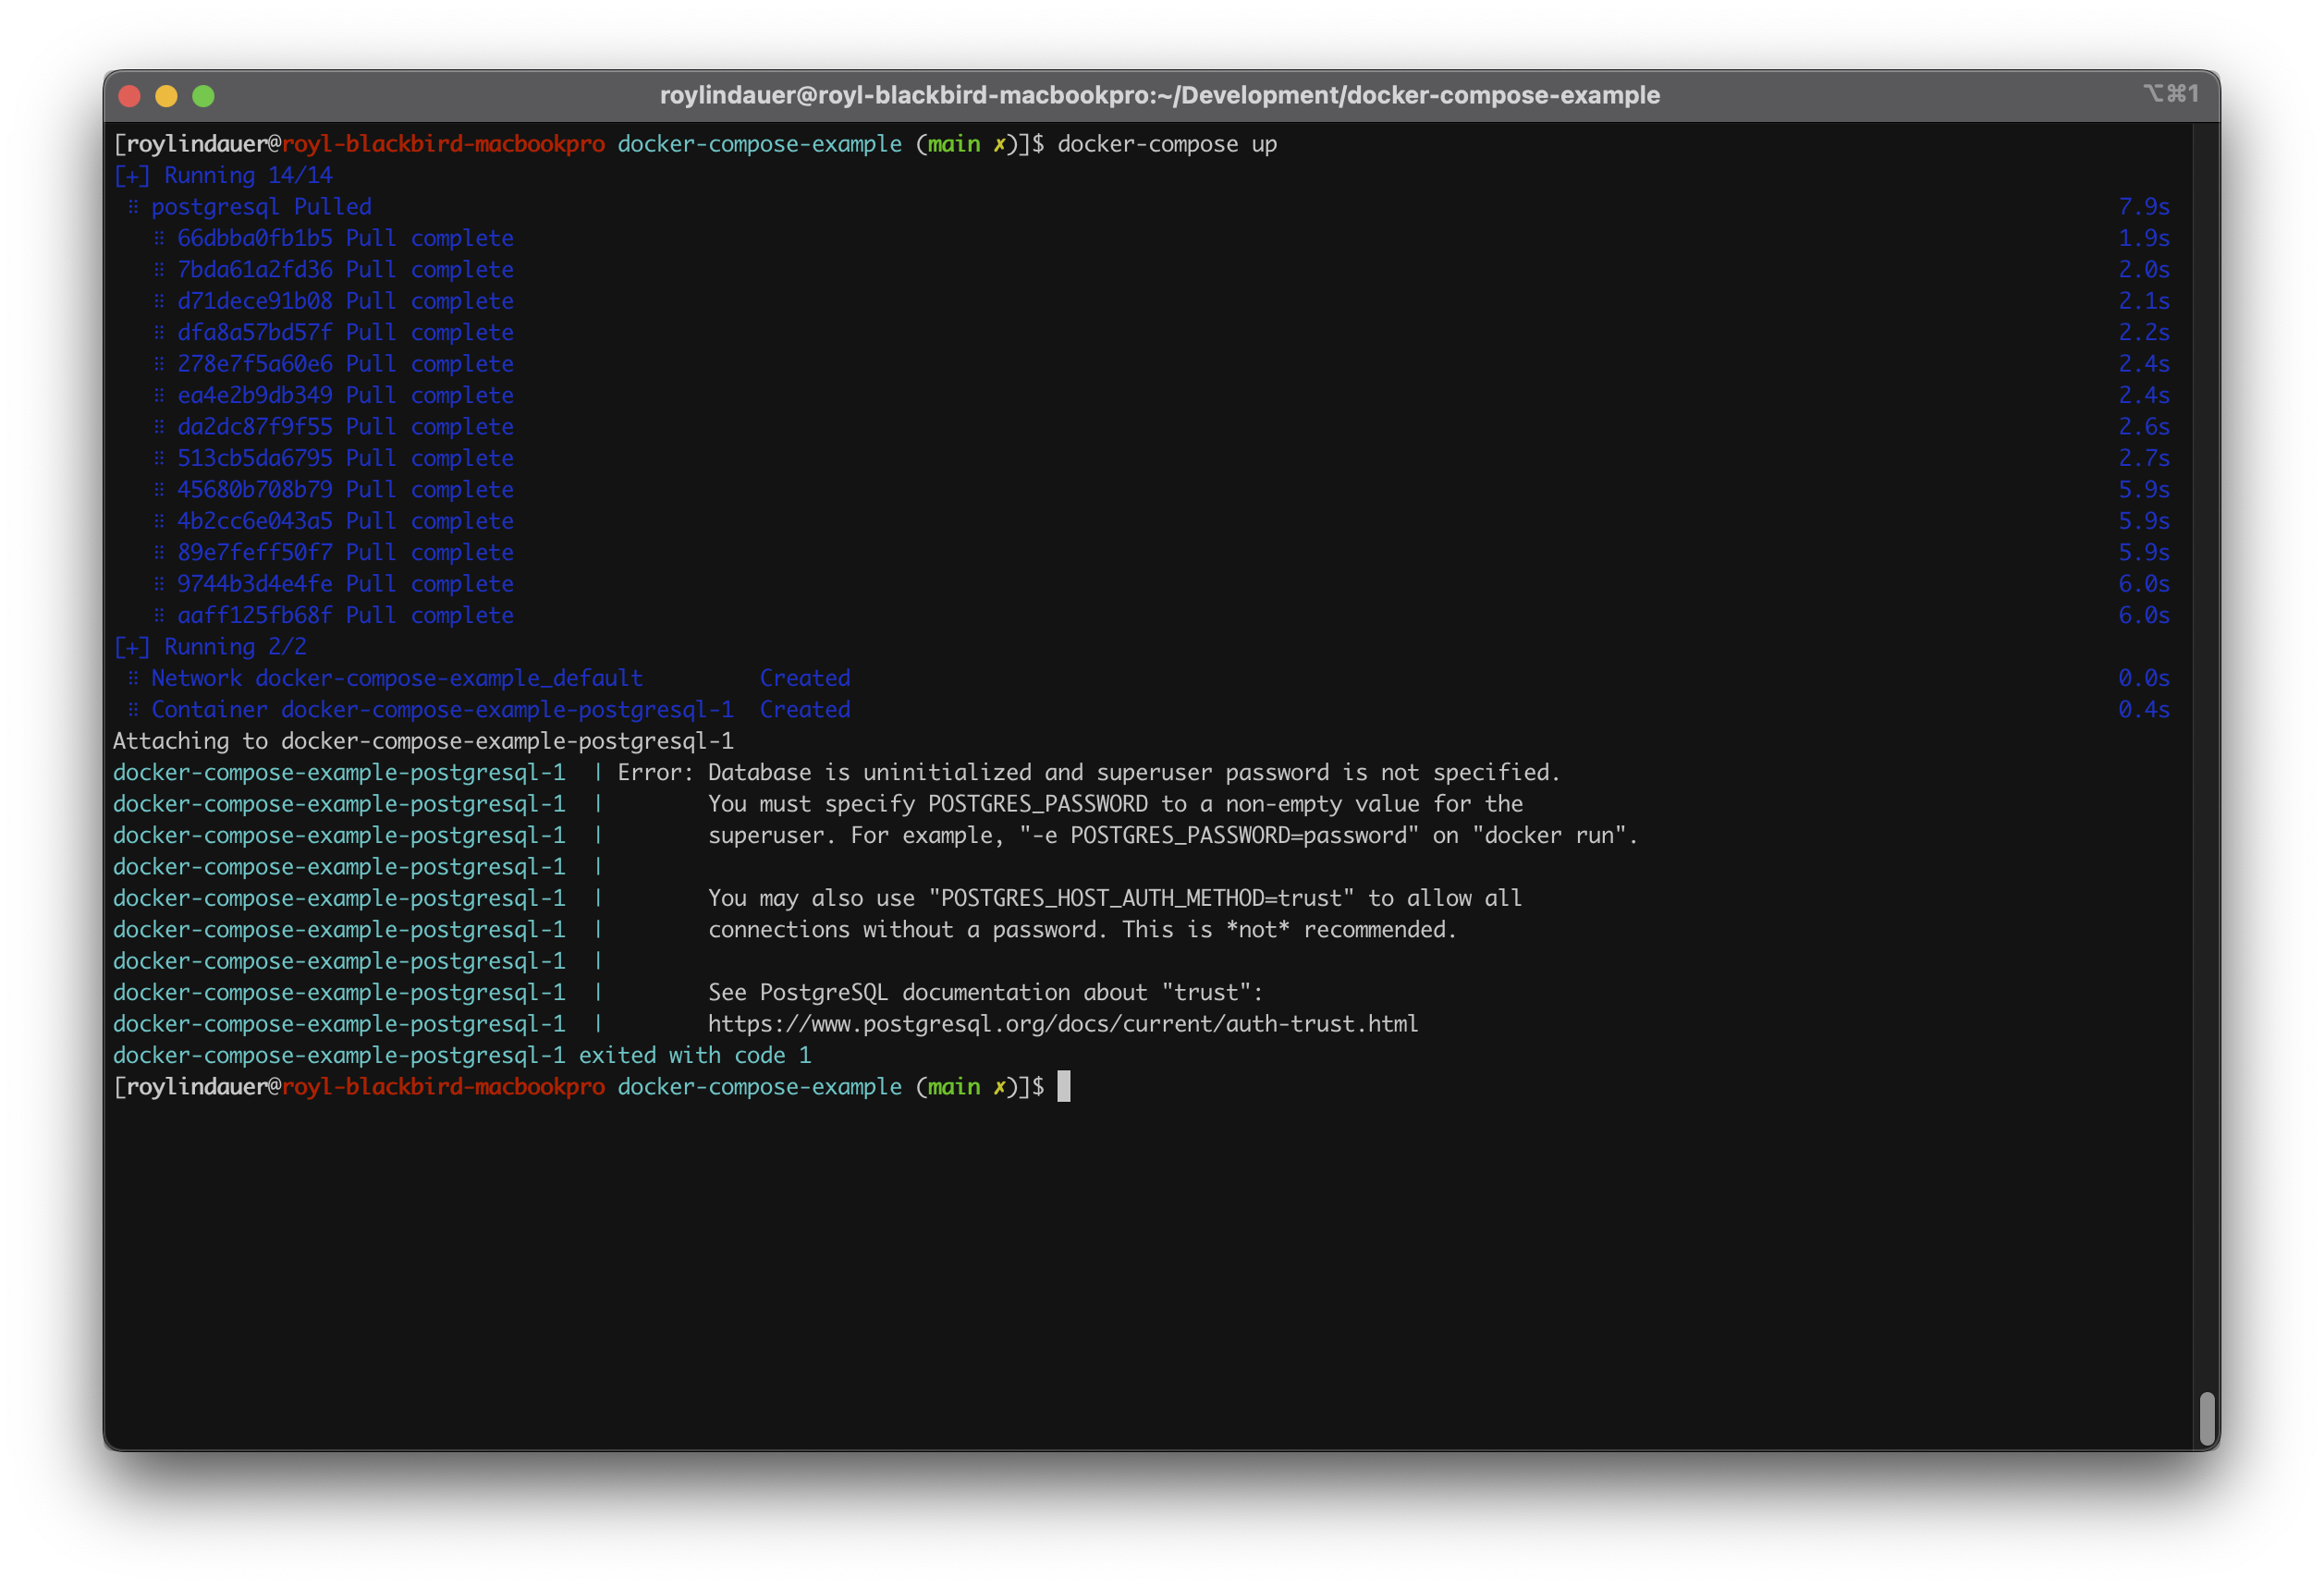Click the 'See PostgreSQL documentation about trust' line

(986, 993)
